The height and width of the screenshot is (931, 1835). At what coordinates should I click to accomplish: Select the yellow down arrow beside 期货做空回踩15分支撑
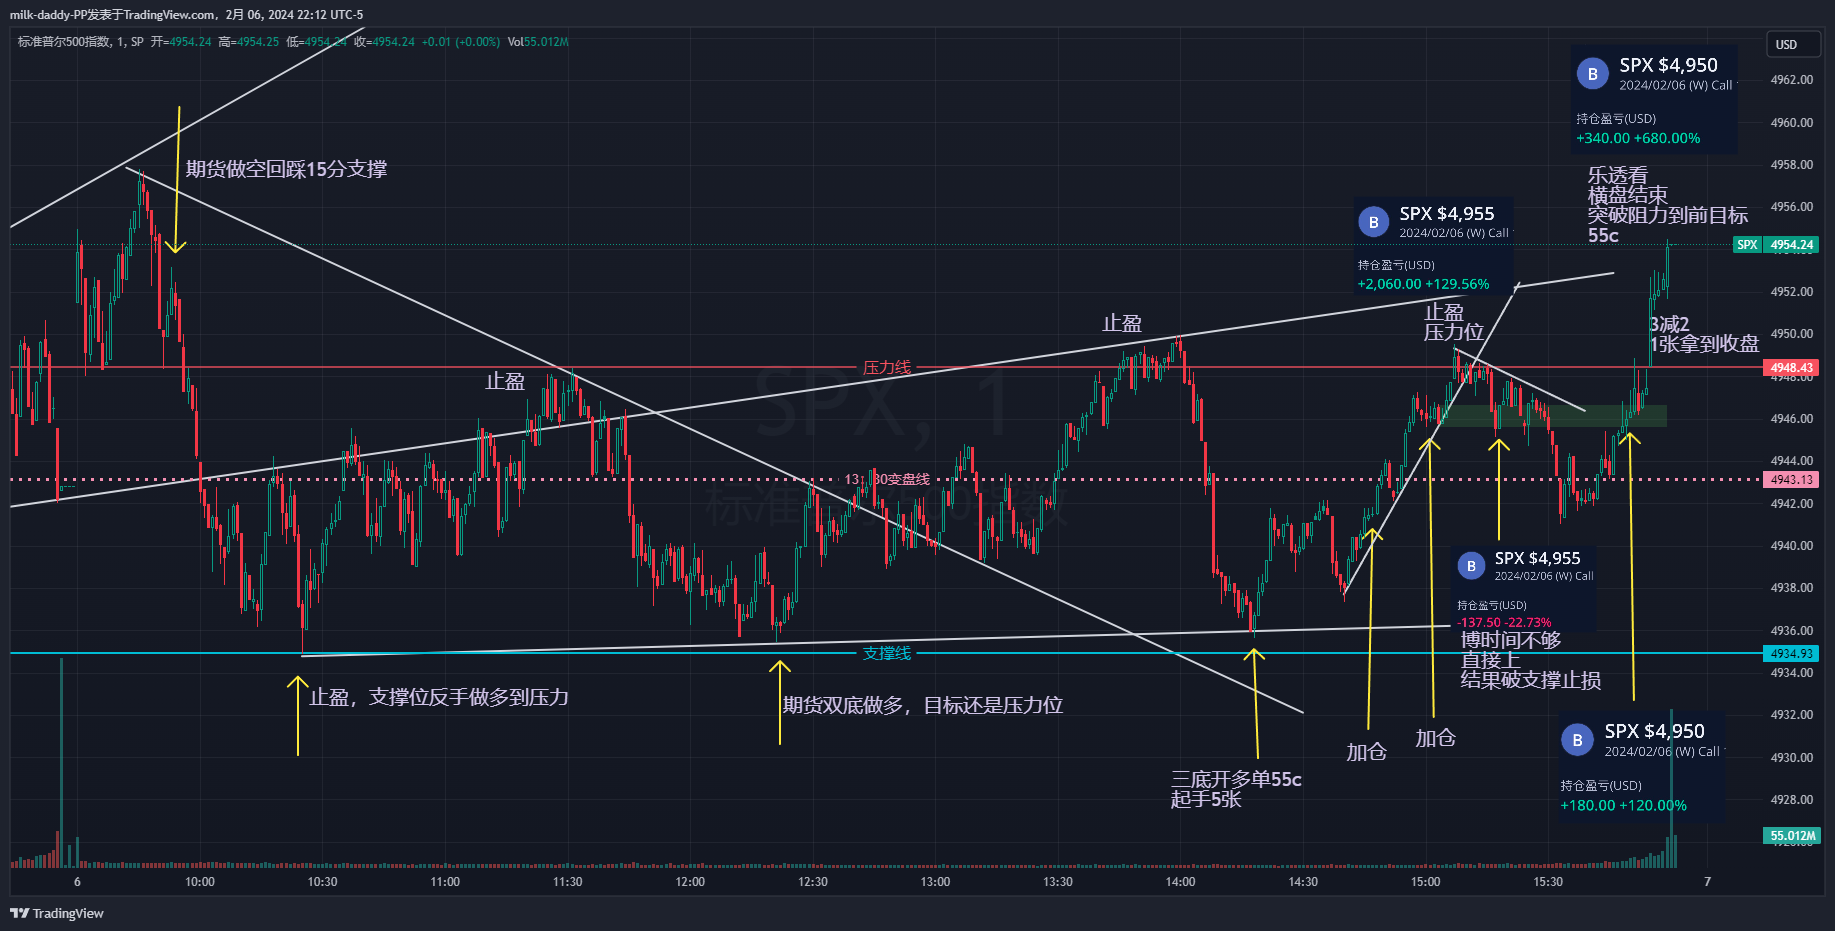[177, 180]
